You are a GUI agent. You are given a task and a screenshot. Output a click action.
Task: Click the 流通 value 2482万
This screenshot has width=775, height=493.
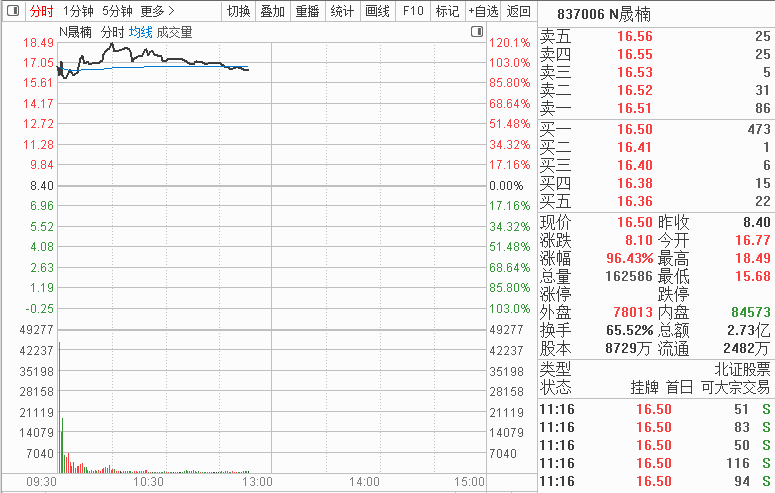point(746,348)
